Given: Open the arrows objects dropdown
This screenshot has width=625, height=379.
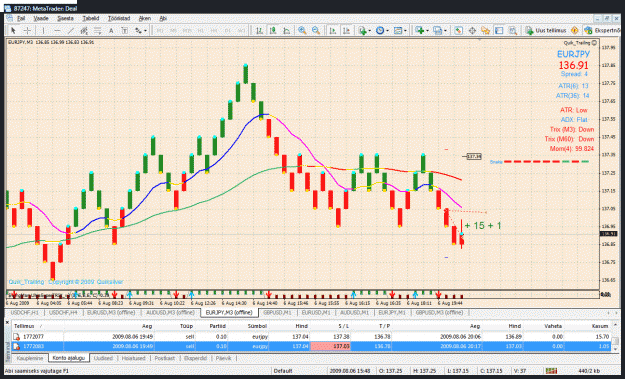Looking at the screenshot, I should 140,30.
